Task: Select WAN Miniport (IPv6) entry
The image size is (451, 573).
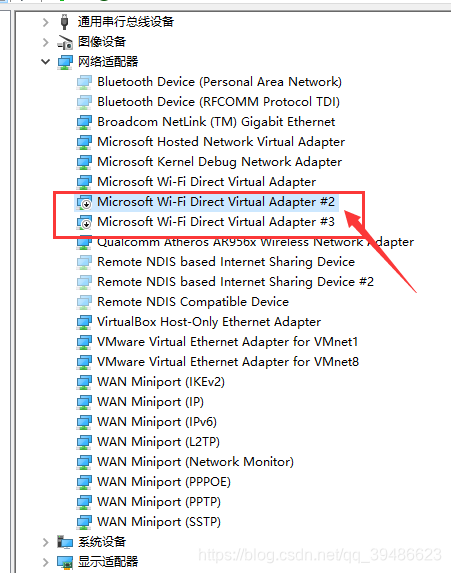Action: tap(157, 422)
